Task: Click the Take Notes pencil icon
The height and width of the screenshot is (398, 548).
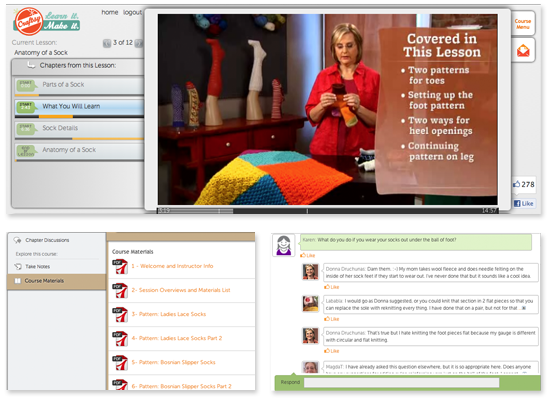Action: tap(17, 267)
